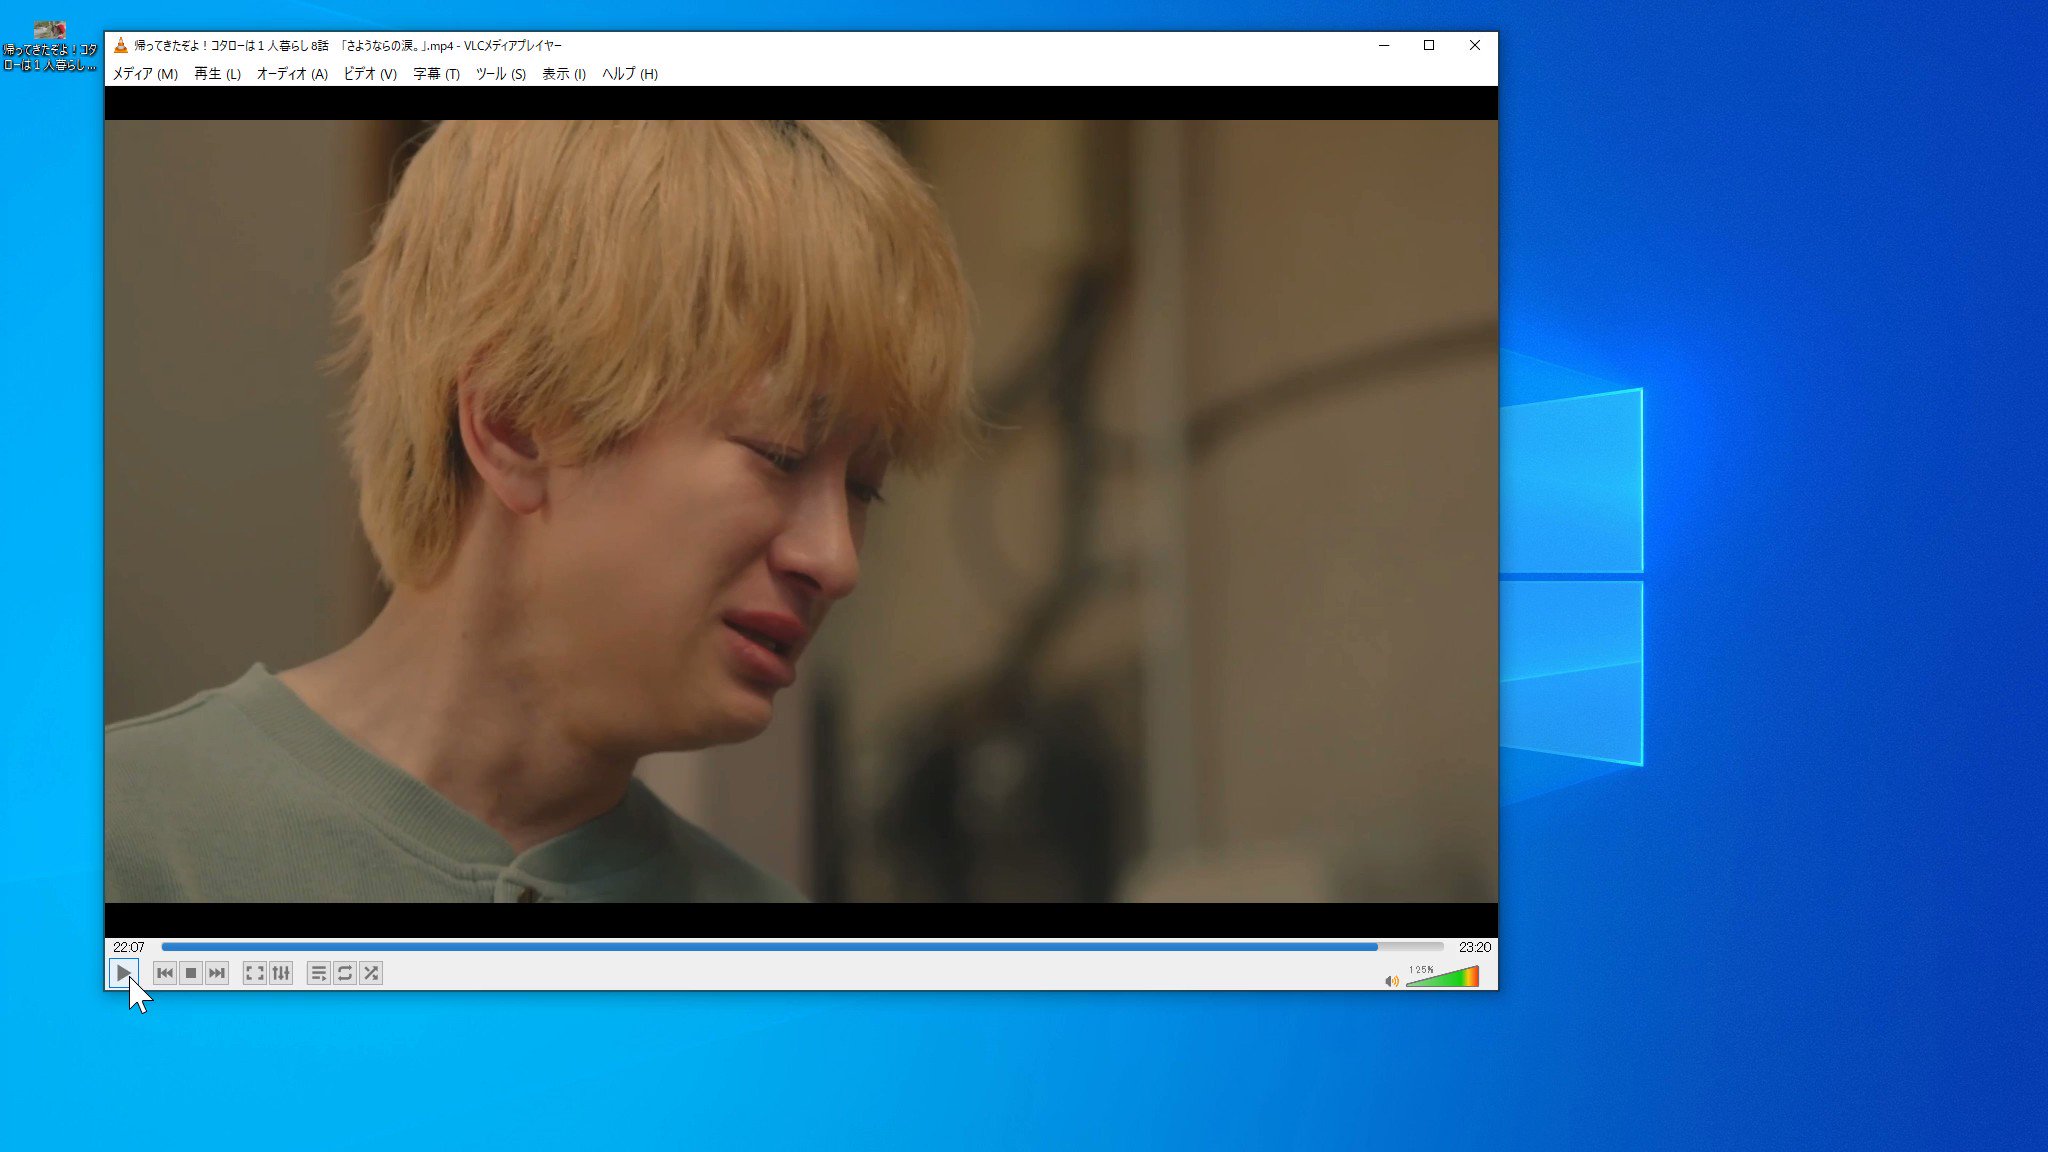Jump to previous track
This screenshot has width=2048, height=1152.
tap(165, 973)
